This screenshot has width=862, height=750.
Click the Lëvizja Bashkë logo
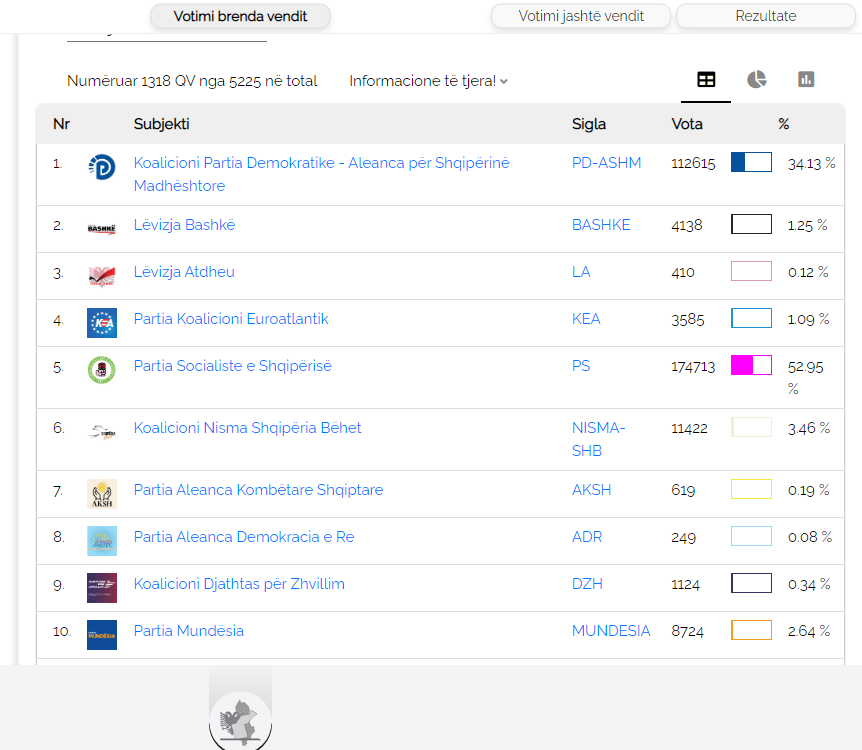point(101,229)
